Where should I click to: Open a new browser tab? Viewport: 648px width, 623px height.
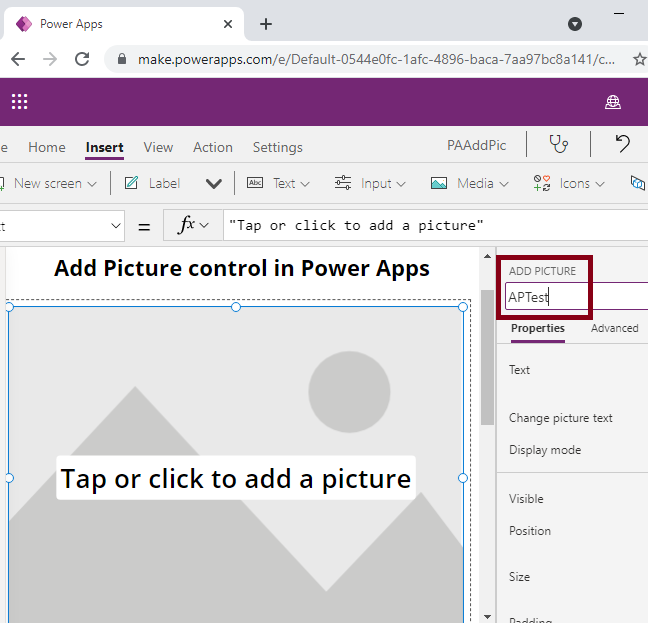[x=266, y=24]
